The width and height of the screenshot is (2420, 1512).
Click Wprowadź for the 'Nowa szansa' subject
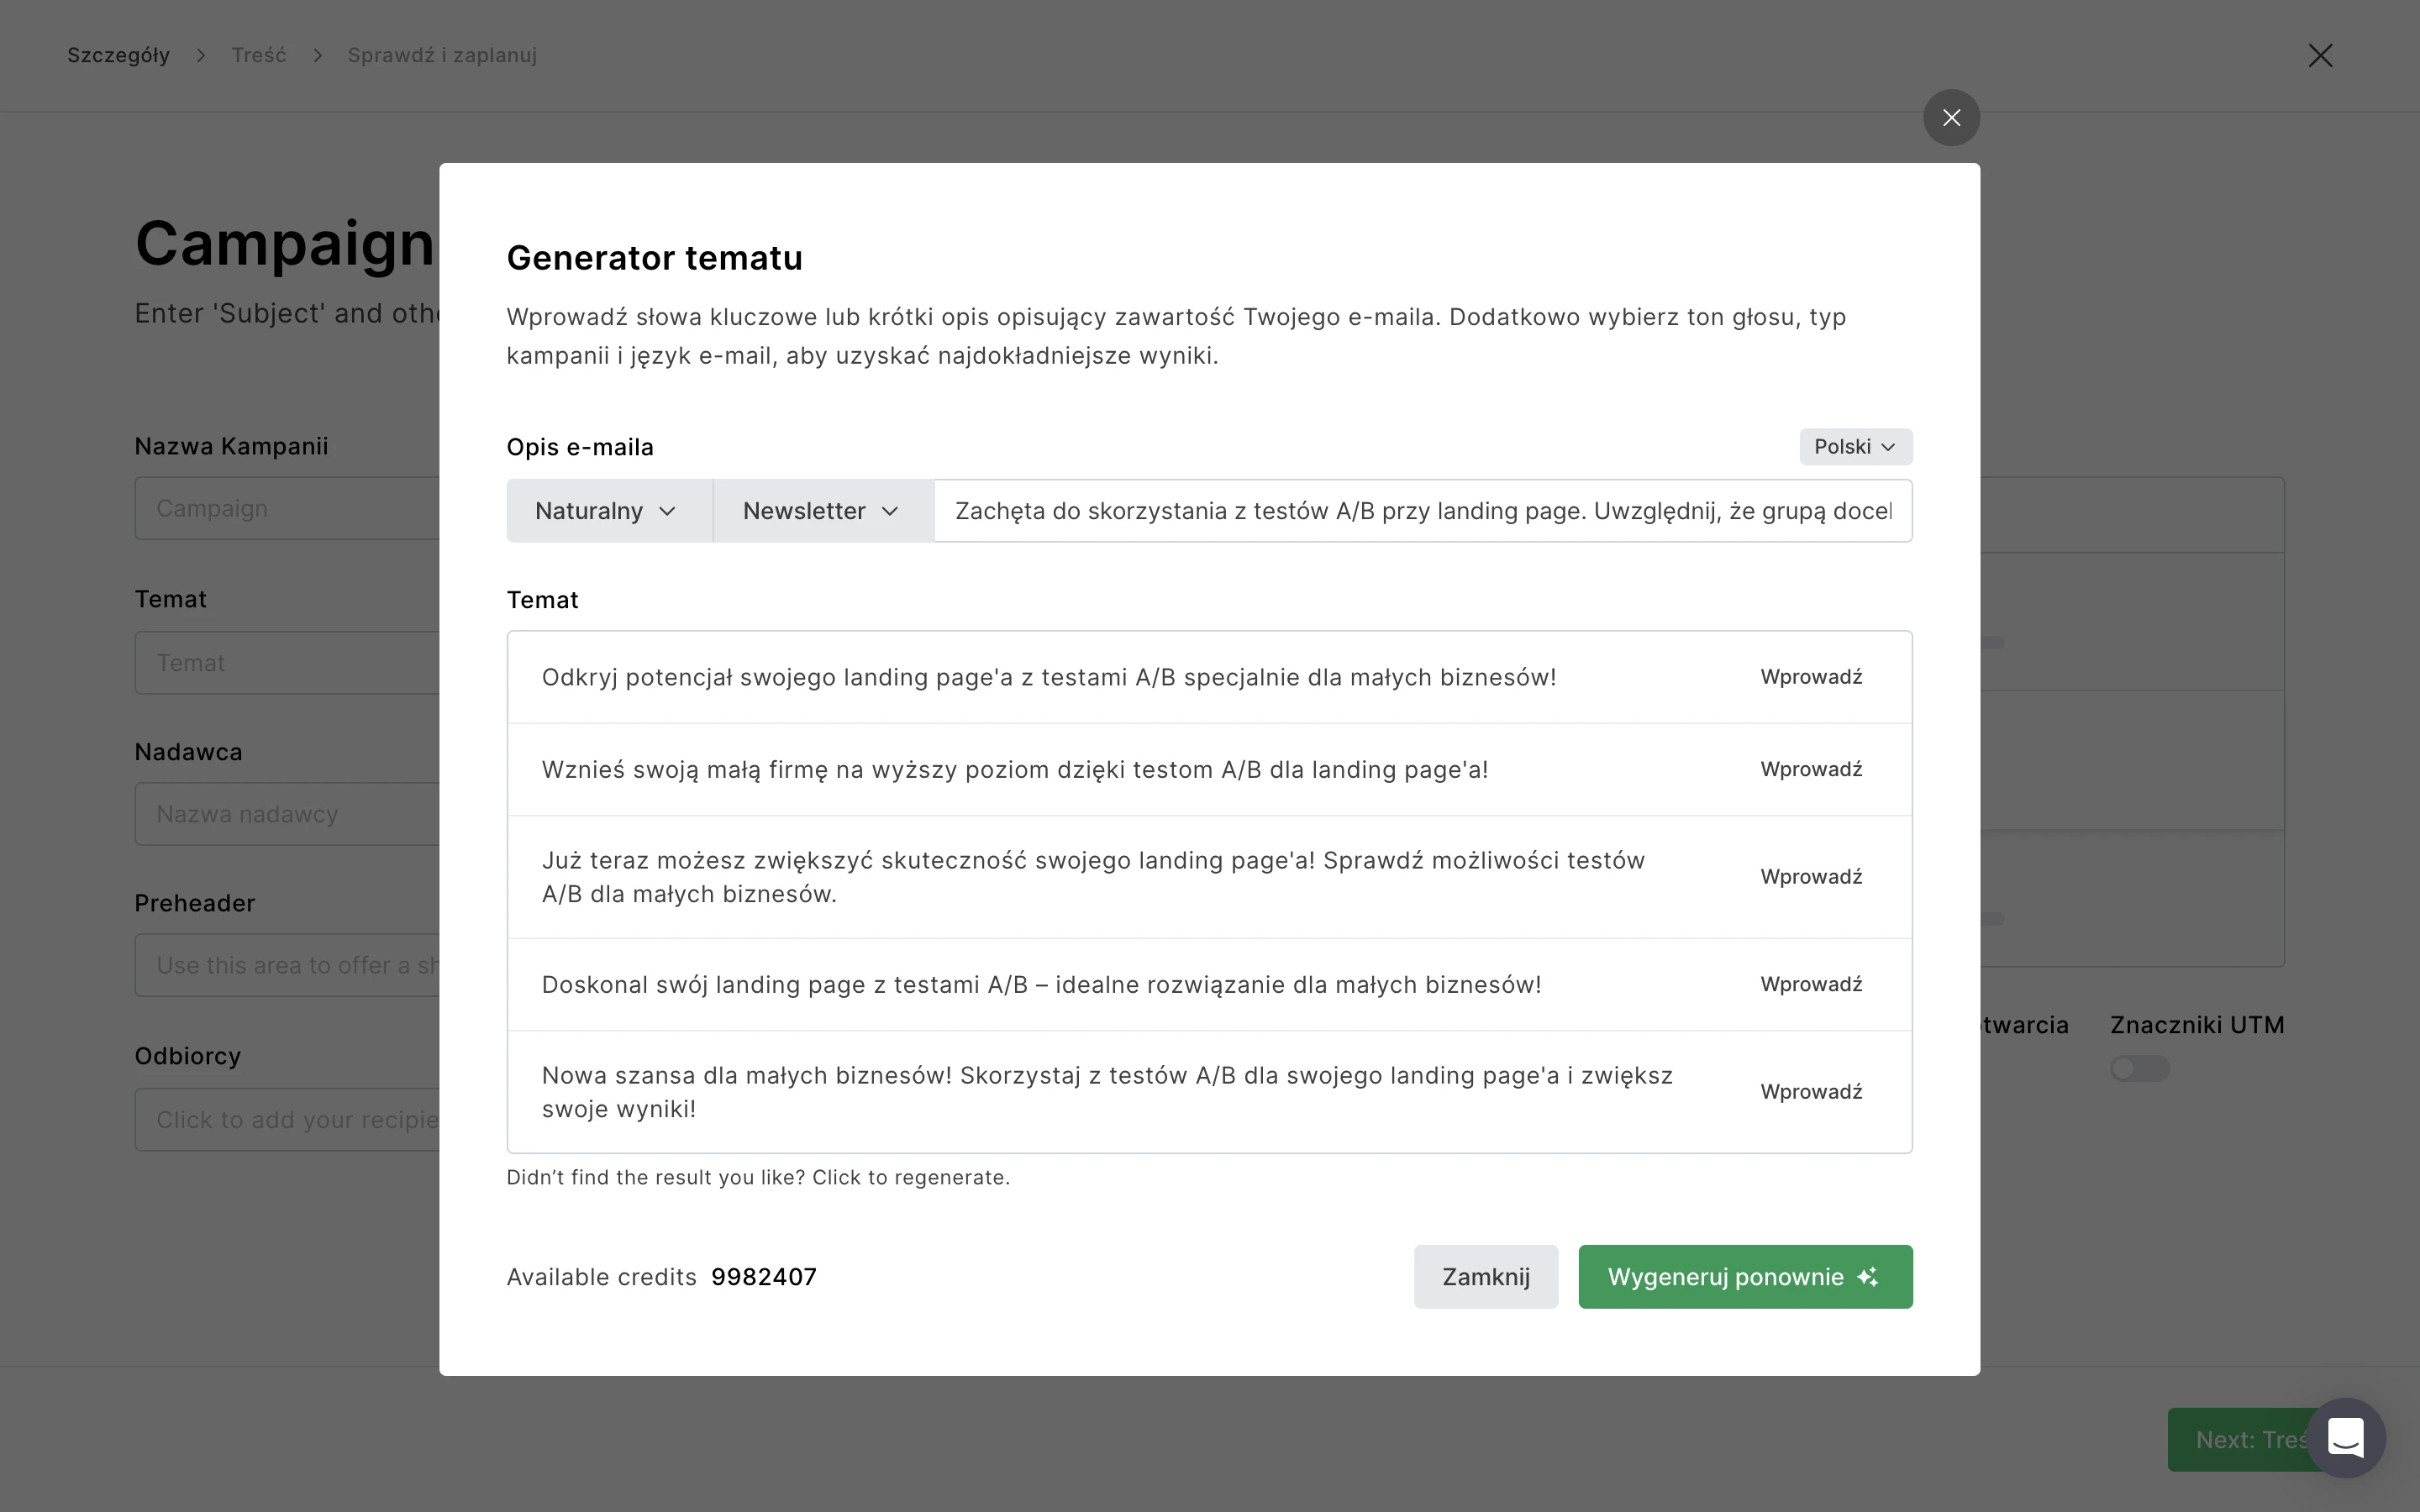[x=1811, y=1092]
